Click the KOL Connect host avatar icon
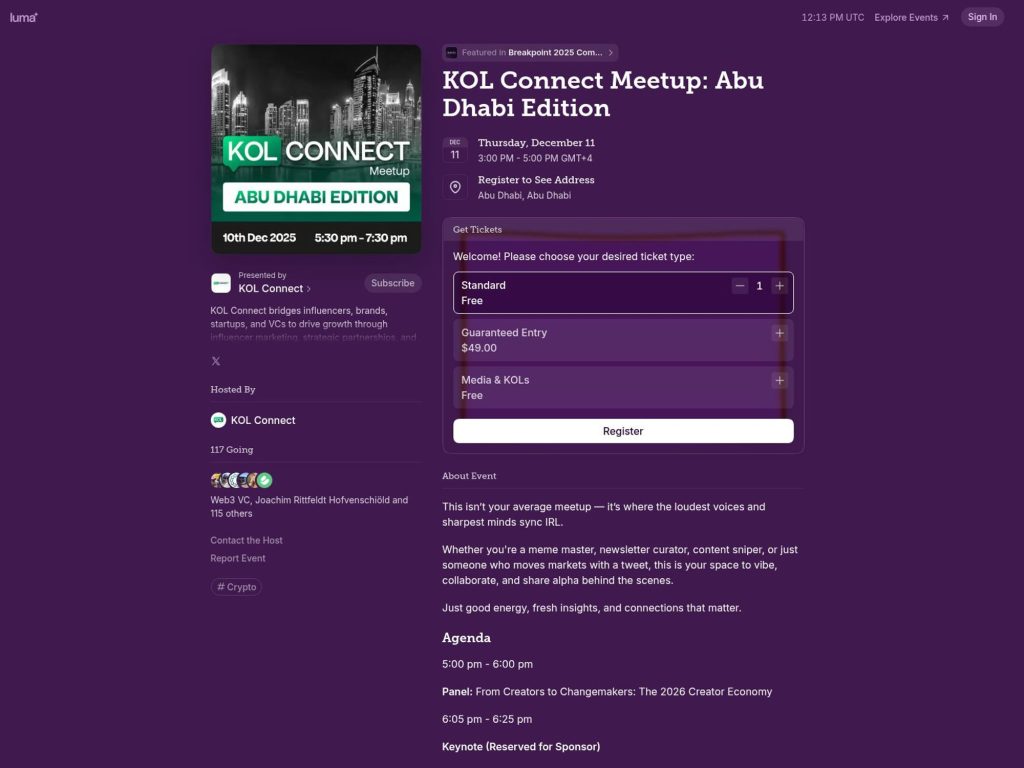The image size is (1024, 768). [x=218, y=420]
